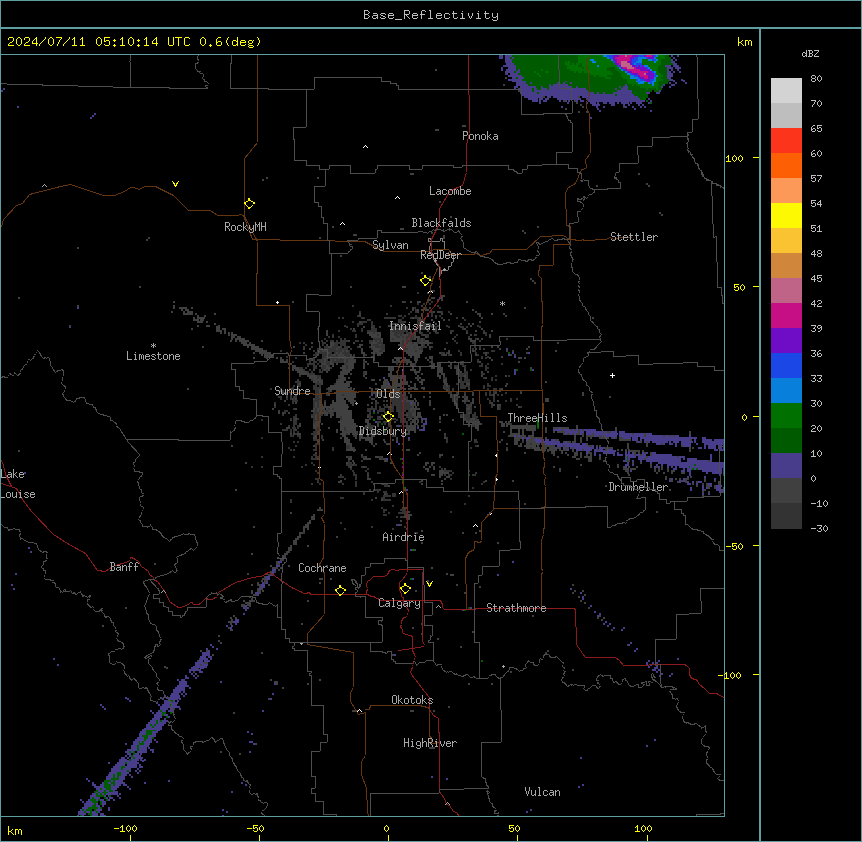Click the slate purple swatch between 10 and 0

(x=786, y=466)
